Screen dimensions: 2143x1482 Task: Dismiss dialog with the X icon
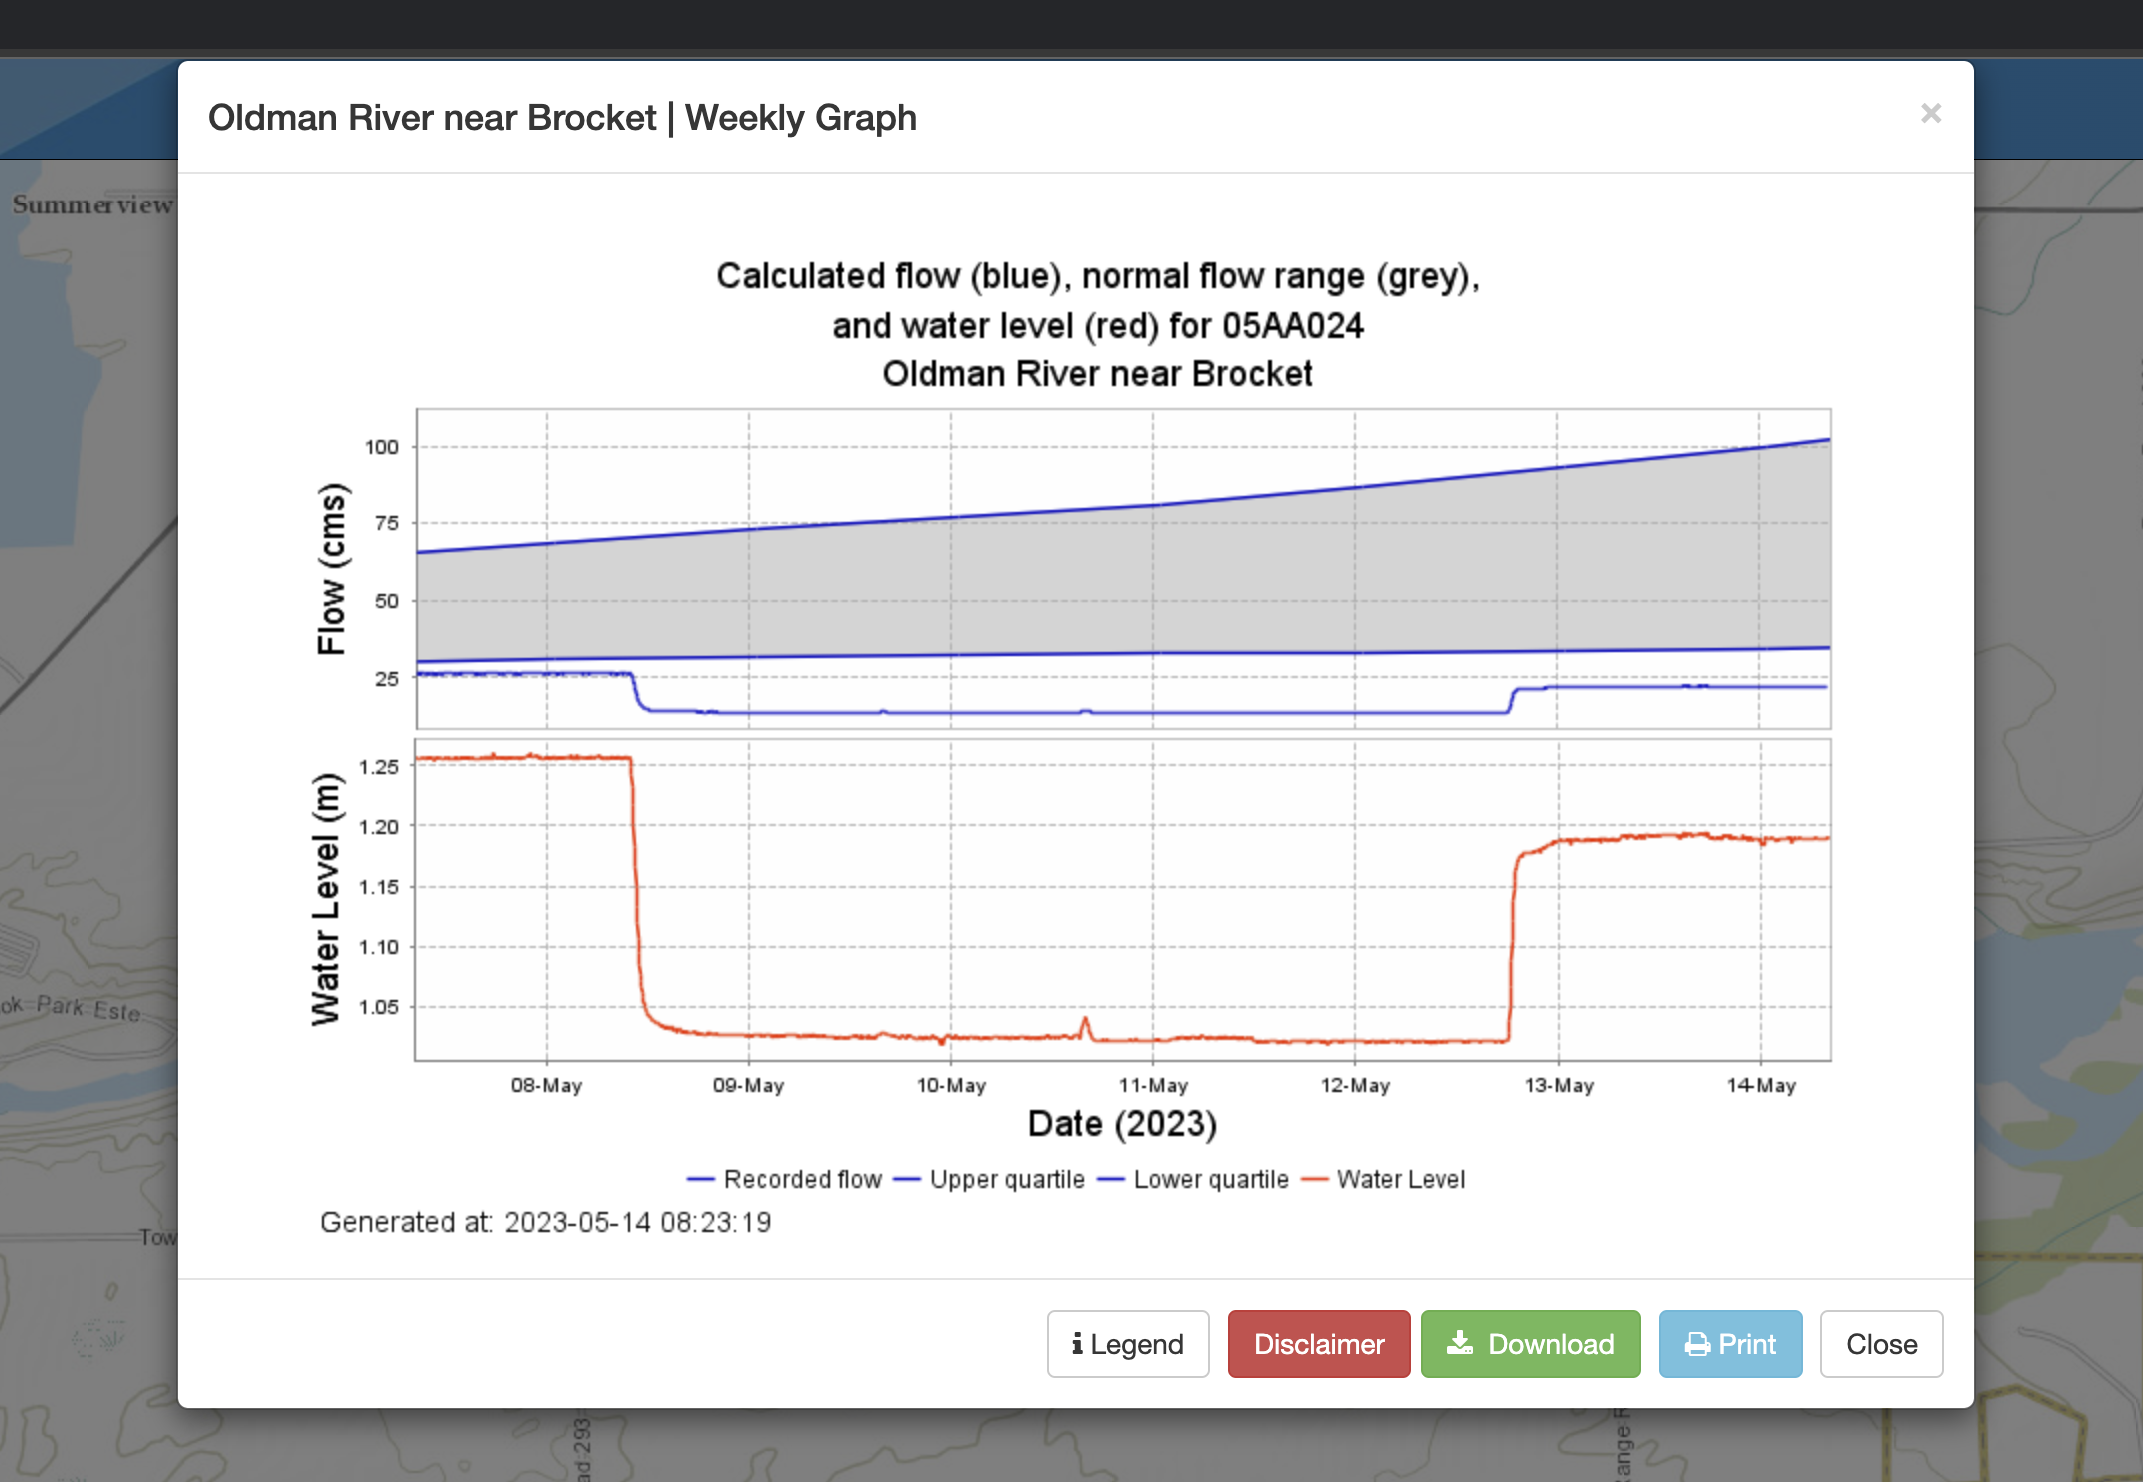tap(1931, 114)
